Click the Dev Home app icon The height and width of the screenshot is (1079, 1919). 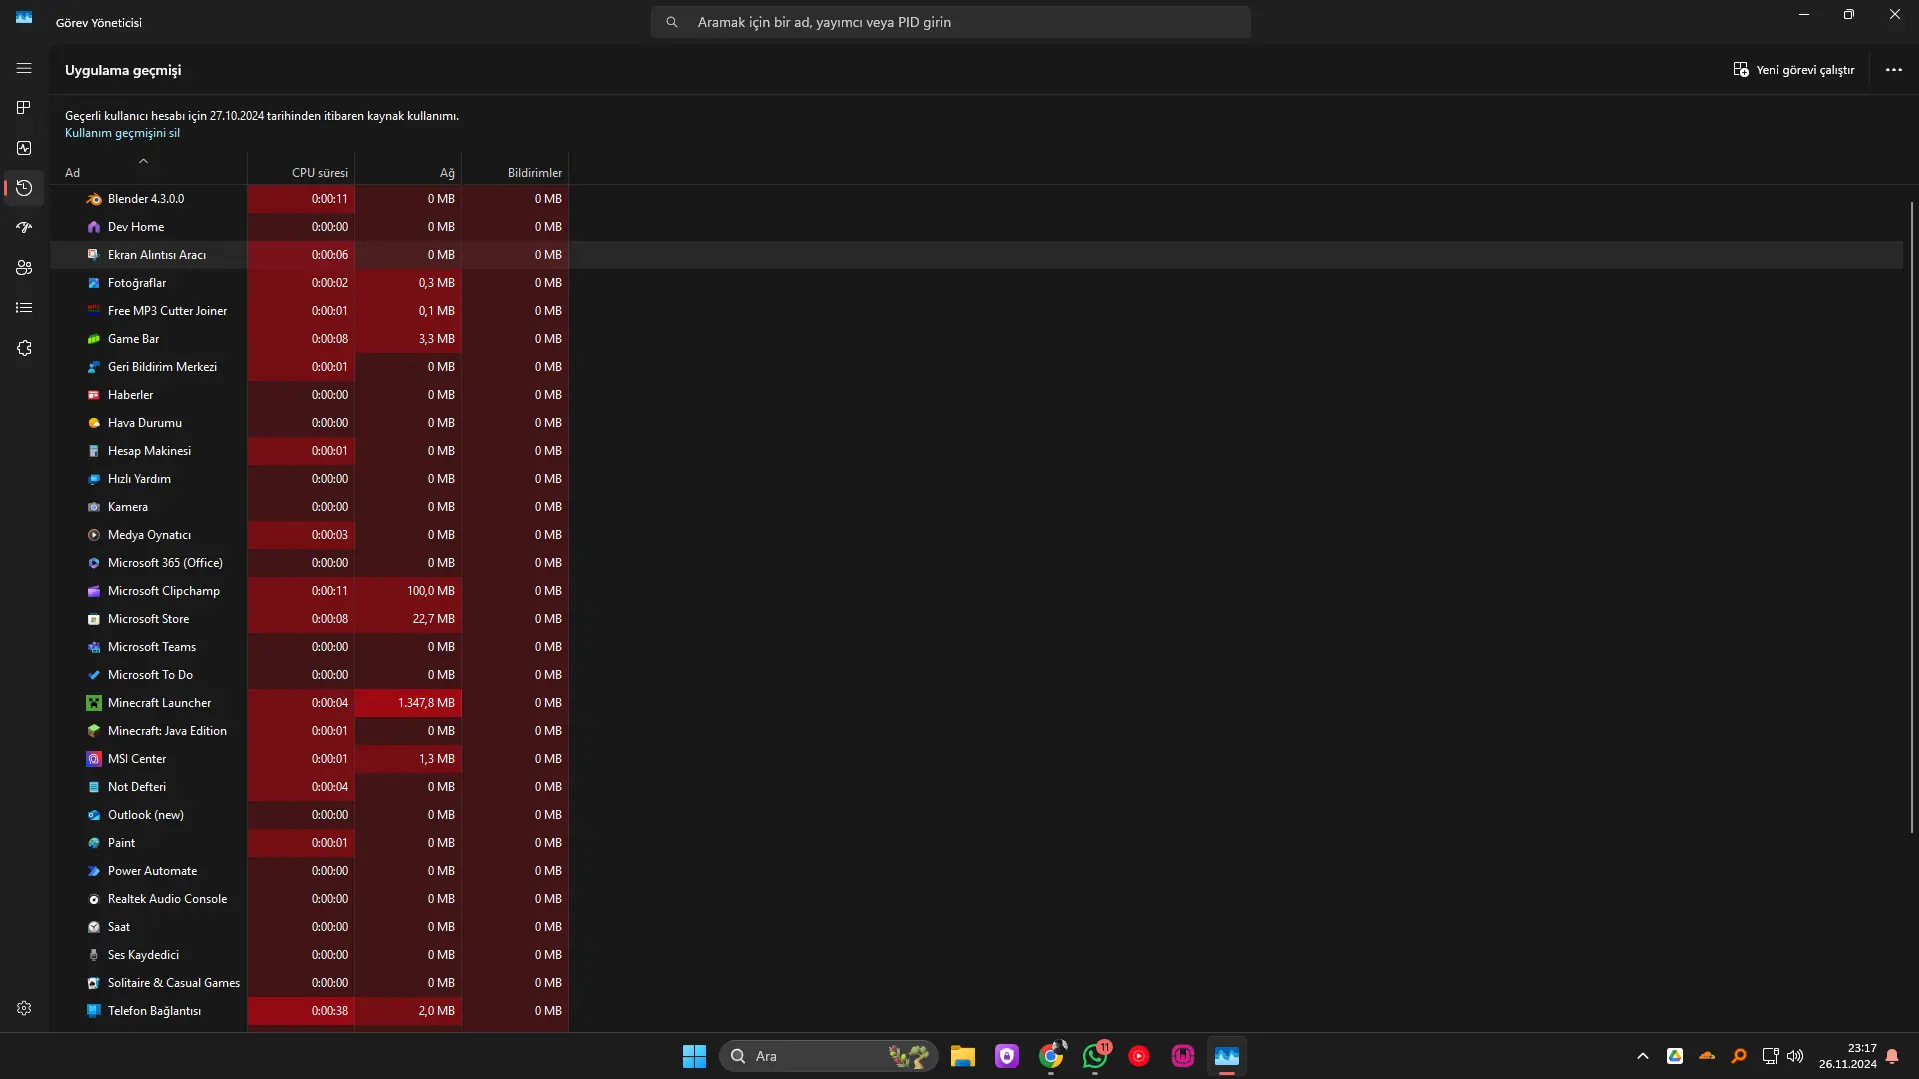tap(94, 227)
